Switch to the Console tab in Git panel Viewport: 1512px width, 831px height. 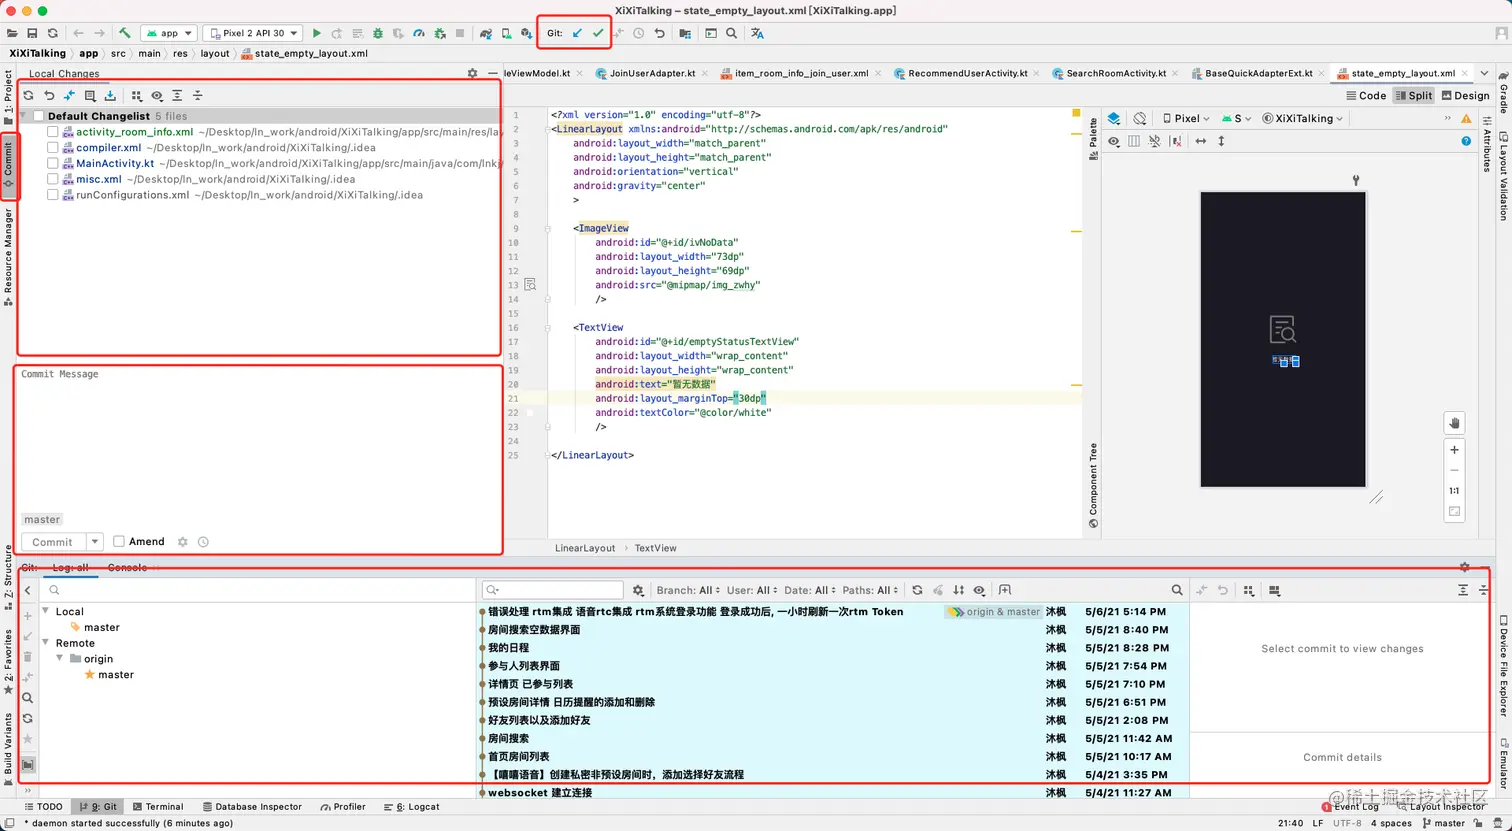click(127, 568)
